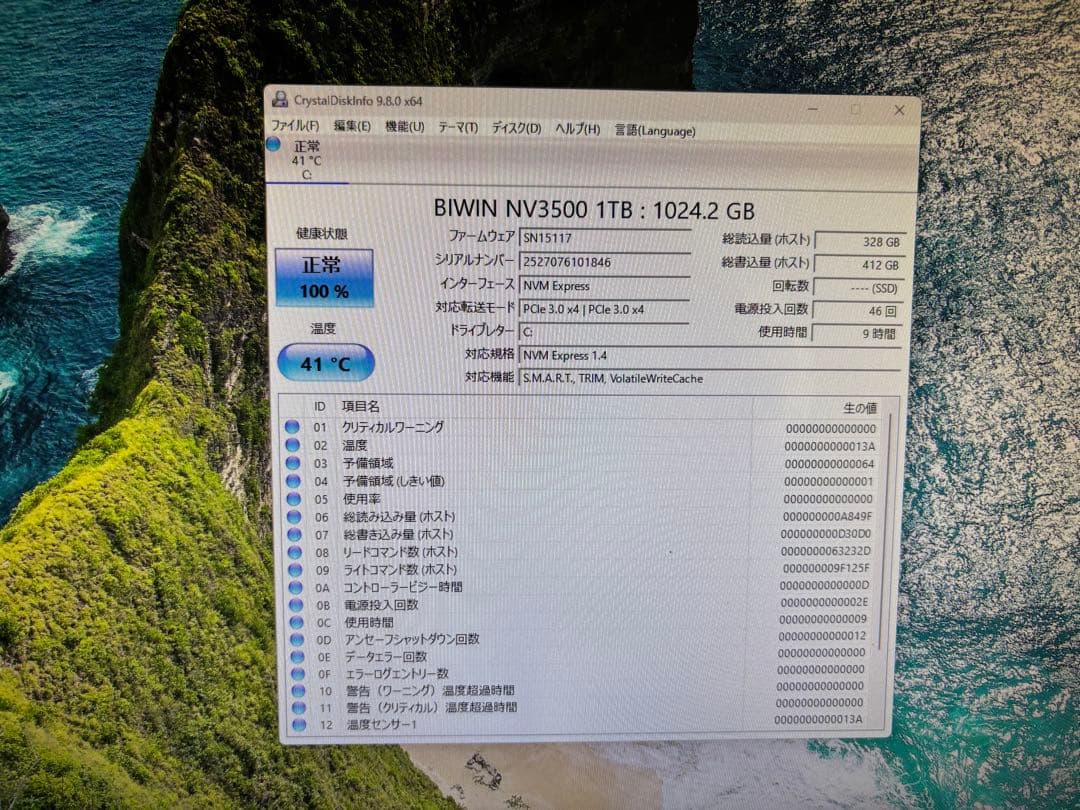This screenshot has width=1080, height=810.
Task: Click the status icon for 予備領域 (しきい値) row
Action: pos(293,481)
